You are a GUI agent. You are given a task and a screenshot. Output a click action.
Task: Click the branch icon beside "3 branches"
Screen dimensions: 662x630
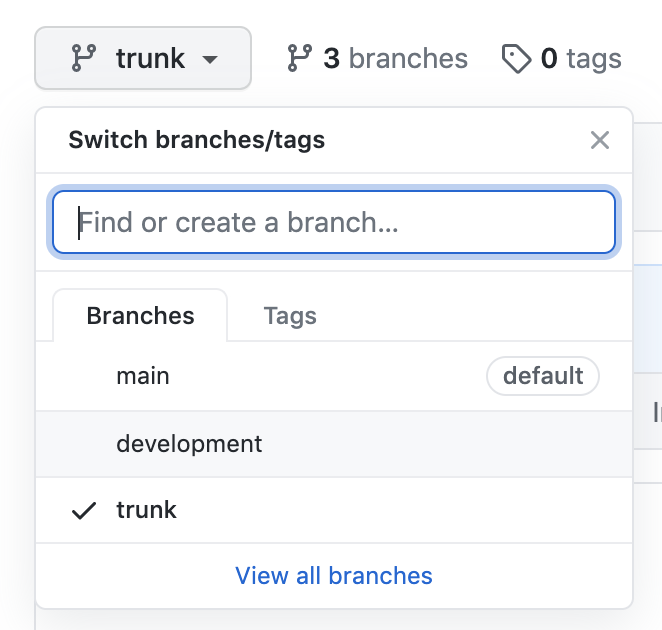pyautogui.click(x=299, y=59)
